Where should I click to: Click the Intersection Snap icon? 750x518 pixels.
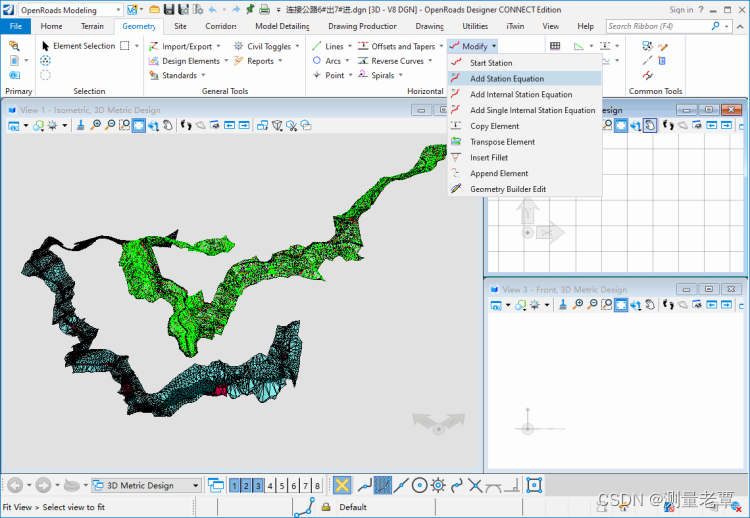tap(475, 485)
